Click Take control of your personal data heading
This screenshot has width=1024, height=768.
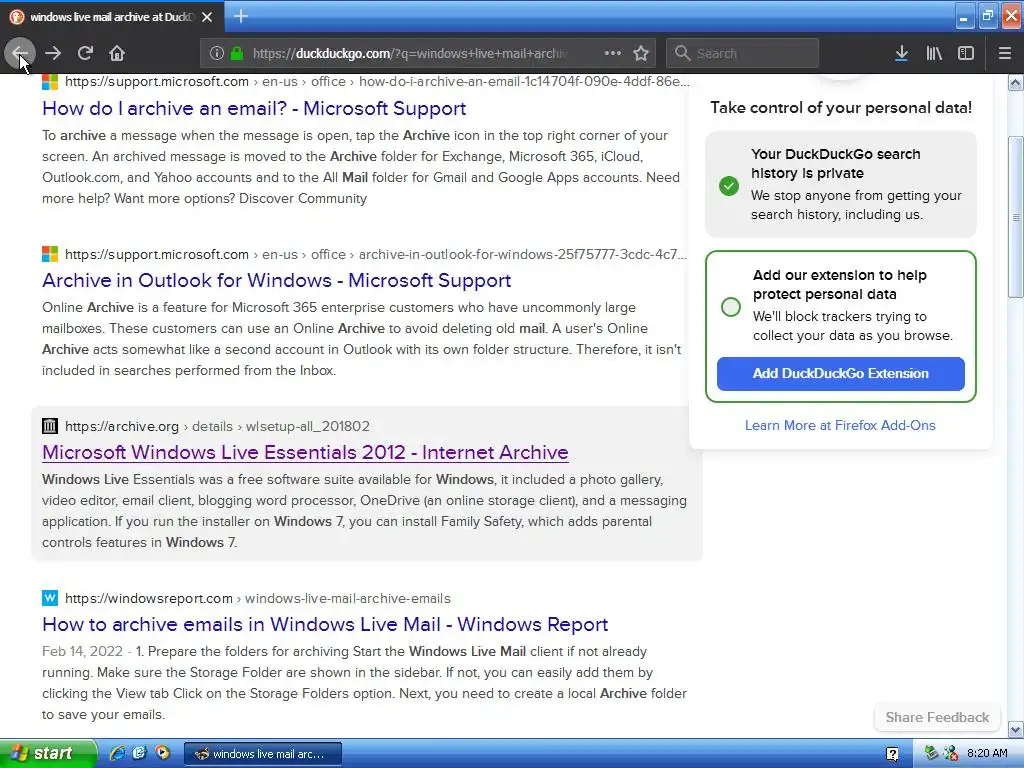click(840, 108)
